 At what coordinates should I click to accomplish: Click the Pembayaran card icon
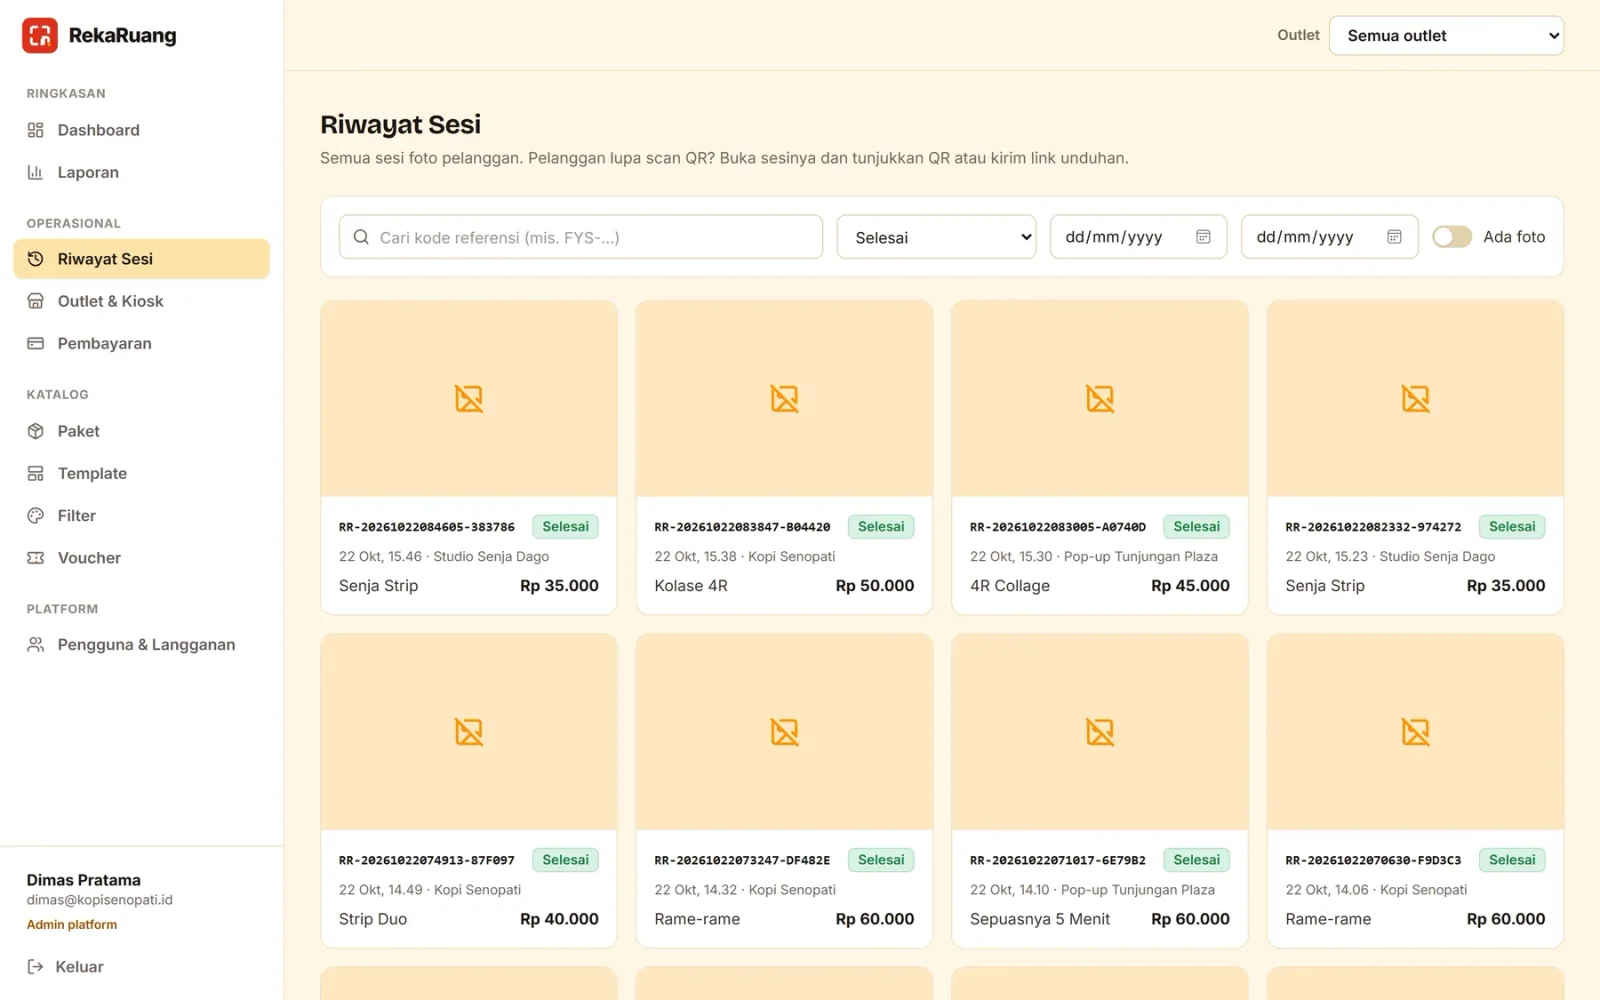click(35, 343)
